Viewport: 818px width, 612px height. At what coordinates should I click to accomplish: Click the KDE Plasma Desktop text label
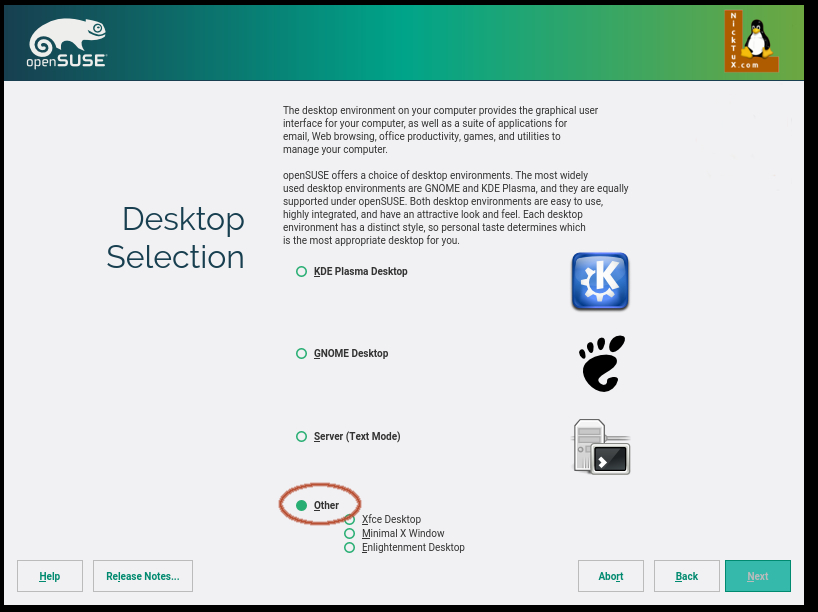[x=361, y=271]
